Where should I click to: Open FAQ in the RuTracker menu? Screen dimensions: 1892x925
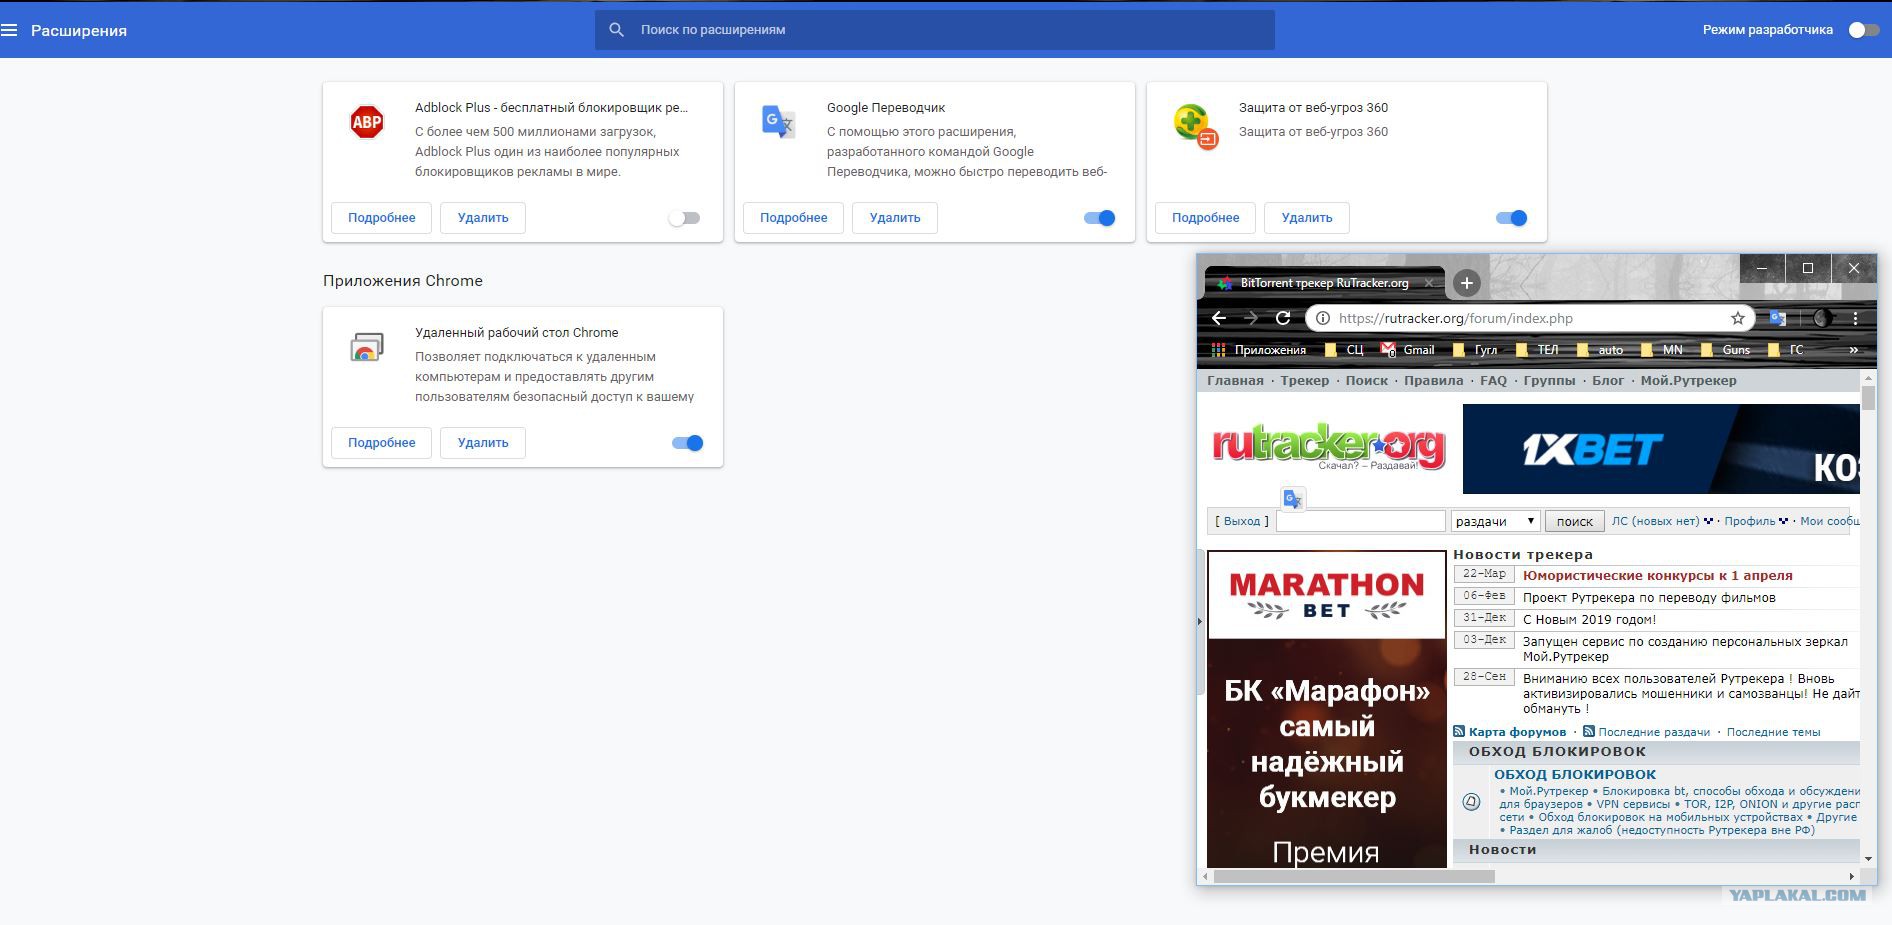point(1493,381)
